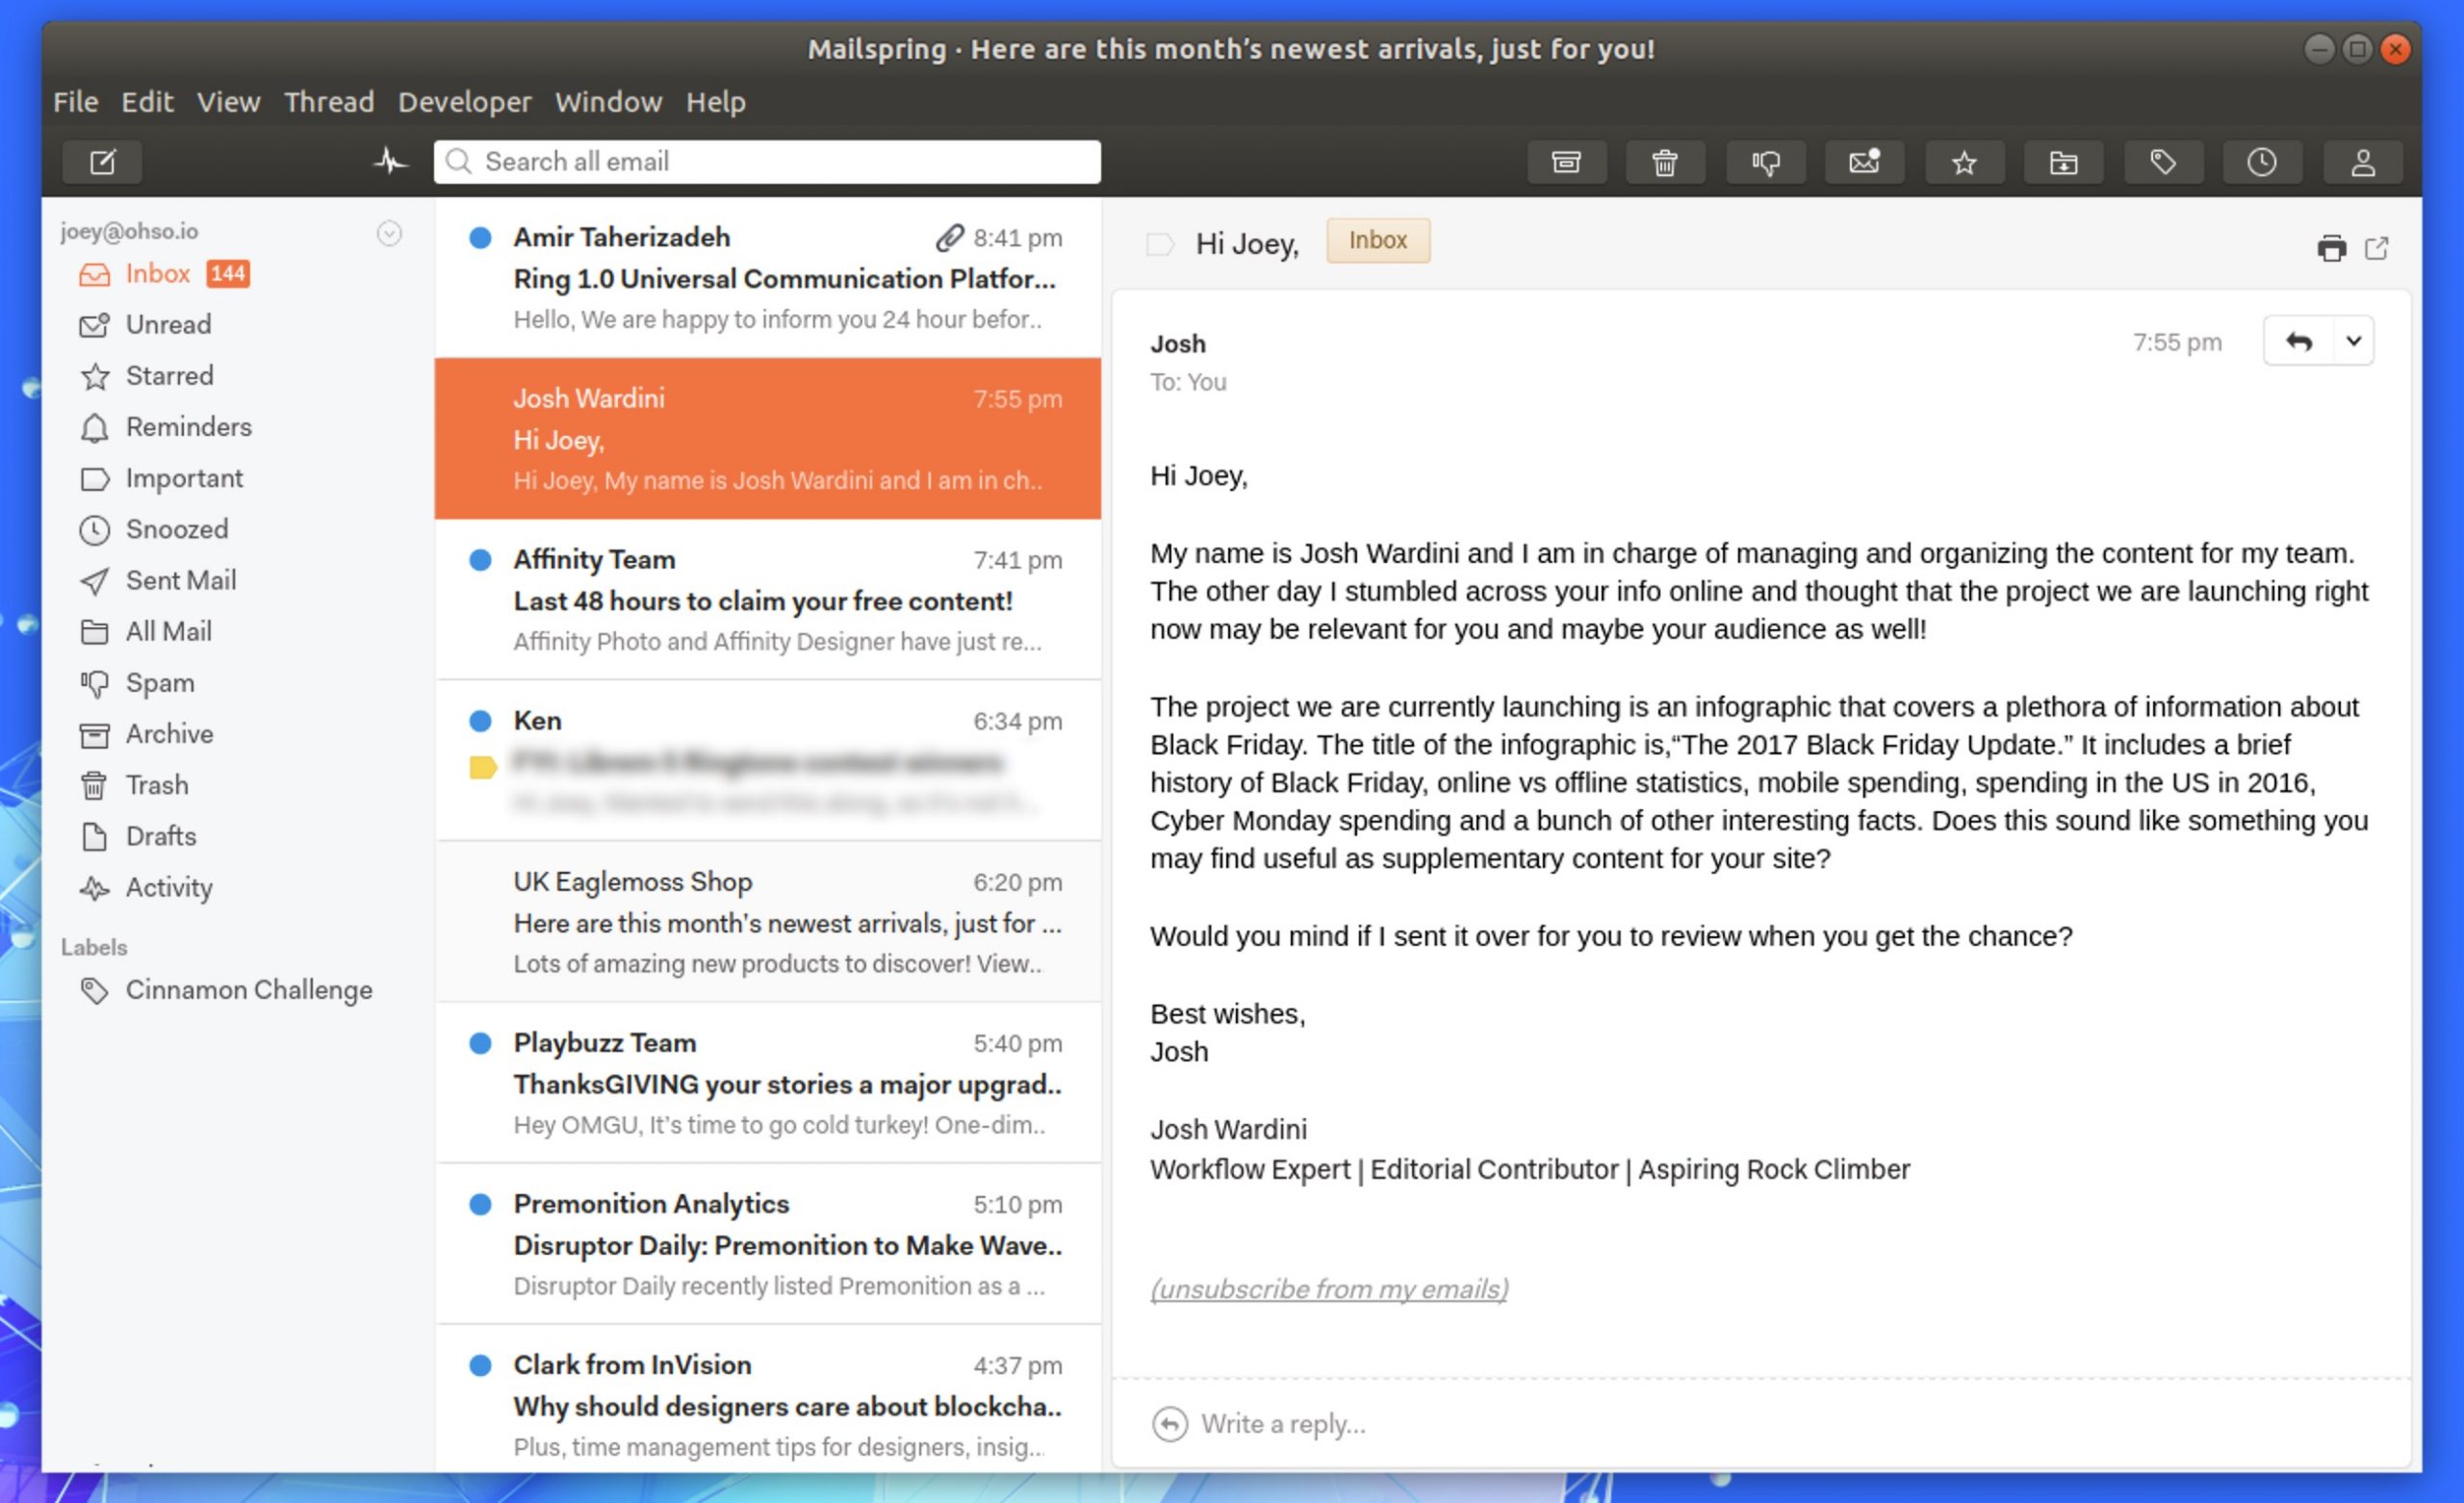Select the Inbox folder with 144 emails

tap(159, 273)
